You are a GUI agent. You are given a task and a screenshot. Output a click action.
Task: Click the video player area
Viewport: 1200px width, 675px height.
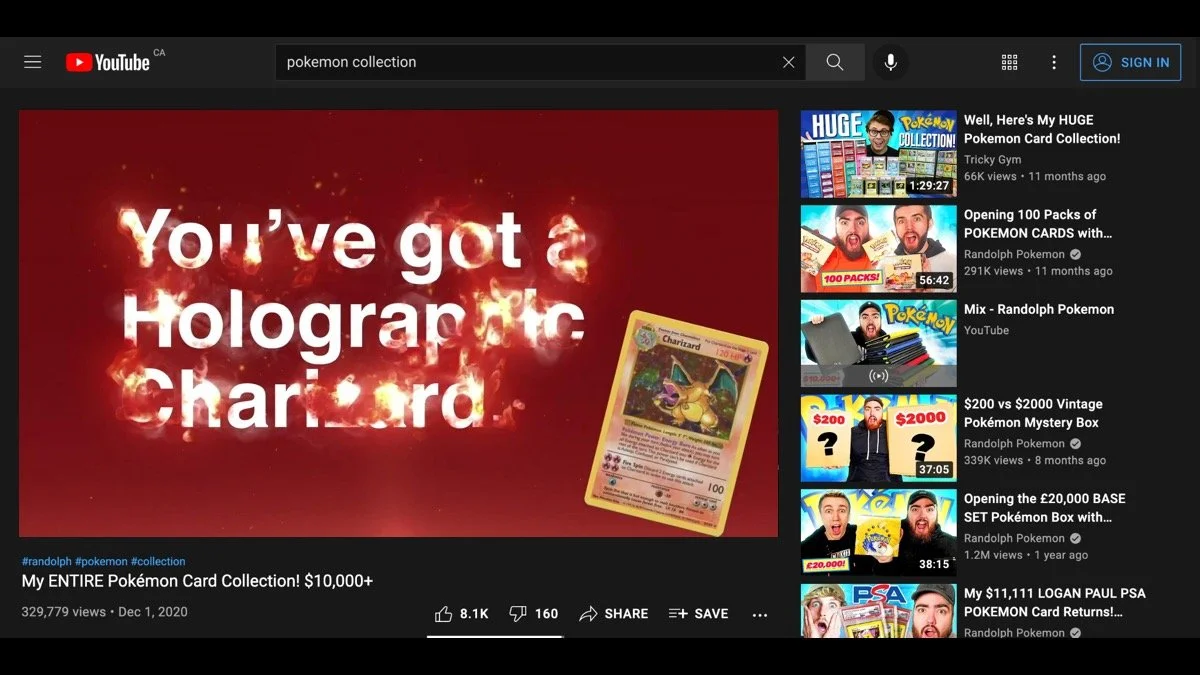(x=398, y=323)
